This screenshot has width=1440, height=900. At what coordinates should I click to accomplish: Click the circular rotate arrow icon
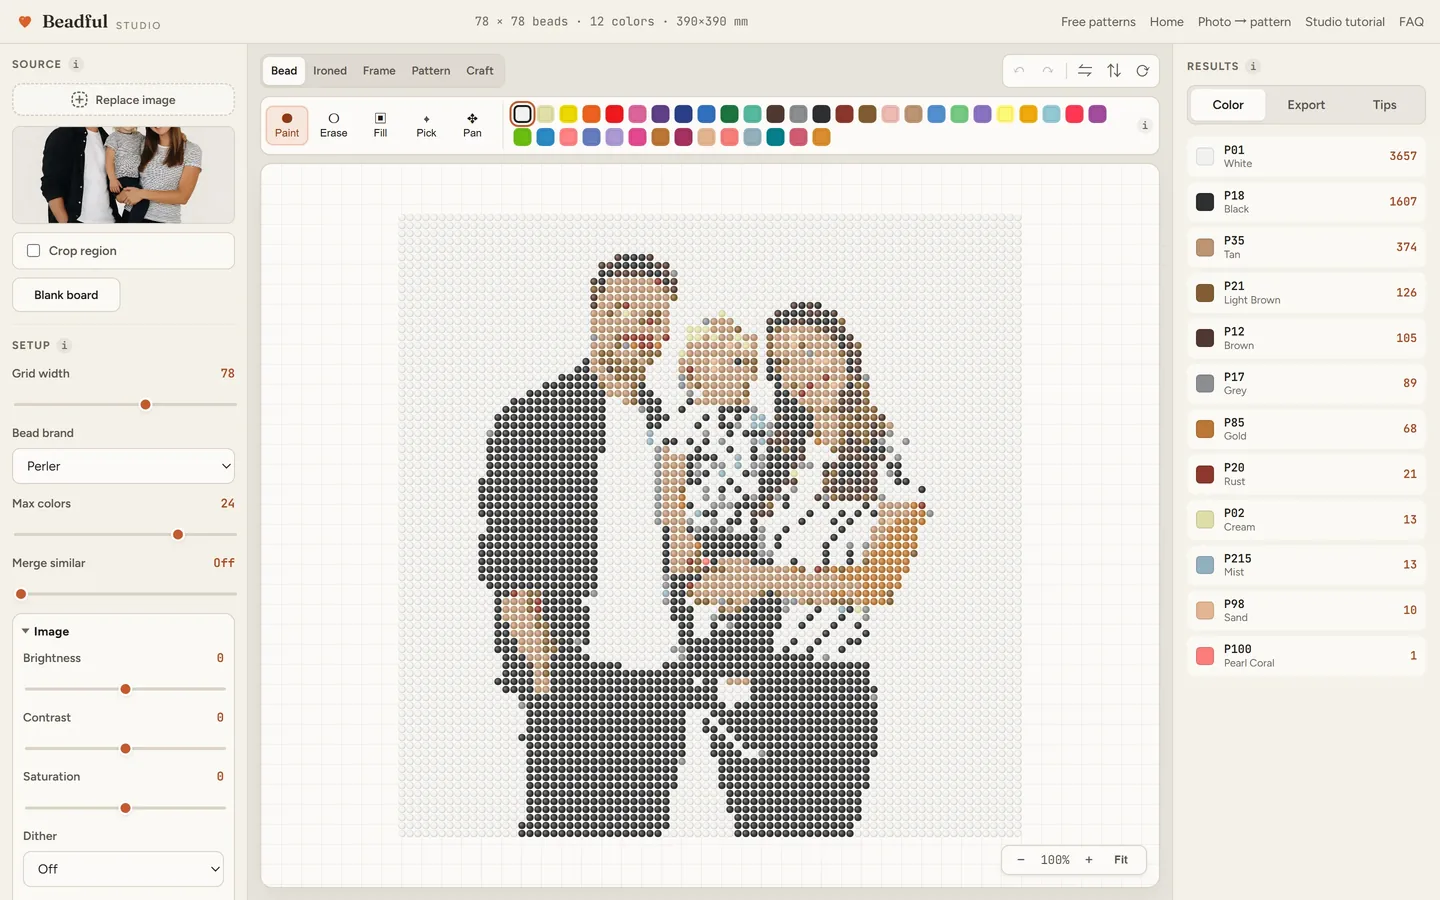coord(1143,71)
